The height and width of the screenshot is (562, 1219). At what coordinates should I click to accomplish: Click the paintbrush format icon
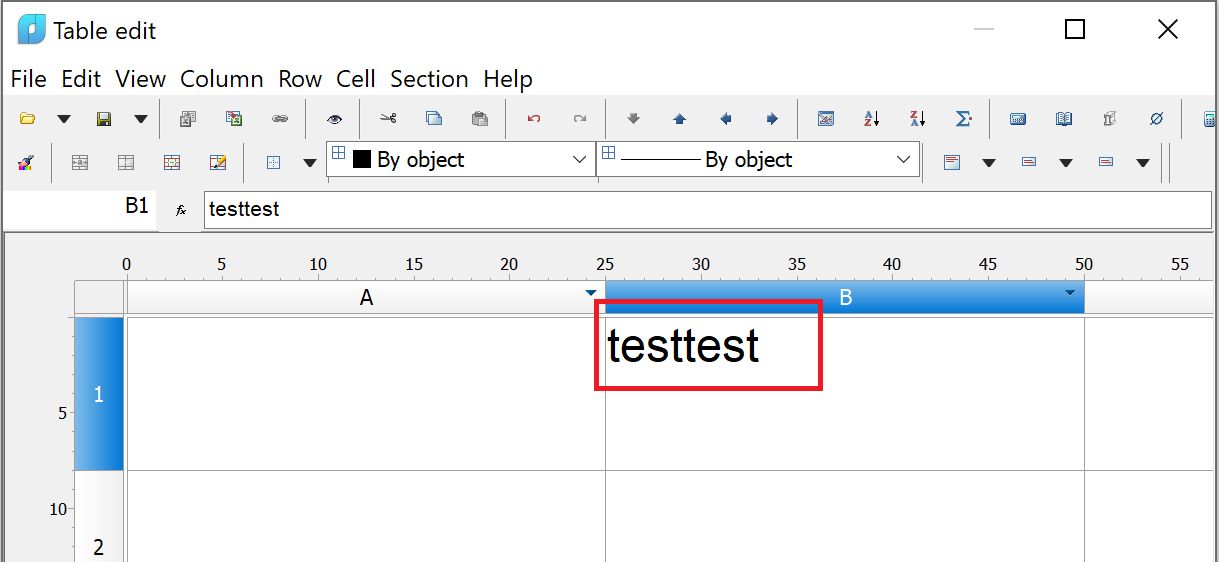point(28,162)
